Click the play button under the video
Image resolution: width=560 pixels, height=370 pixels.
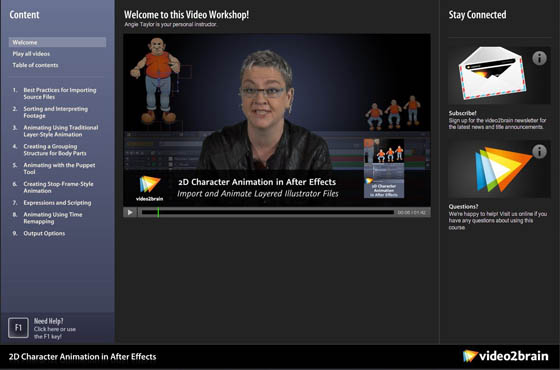130,212
